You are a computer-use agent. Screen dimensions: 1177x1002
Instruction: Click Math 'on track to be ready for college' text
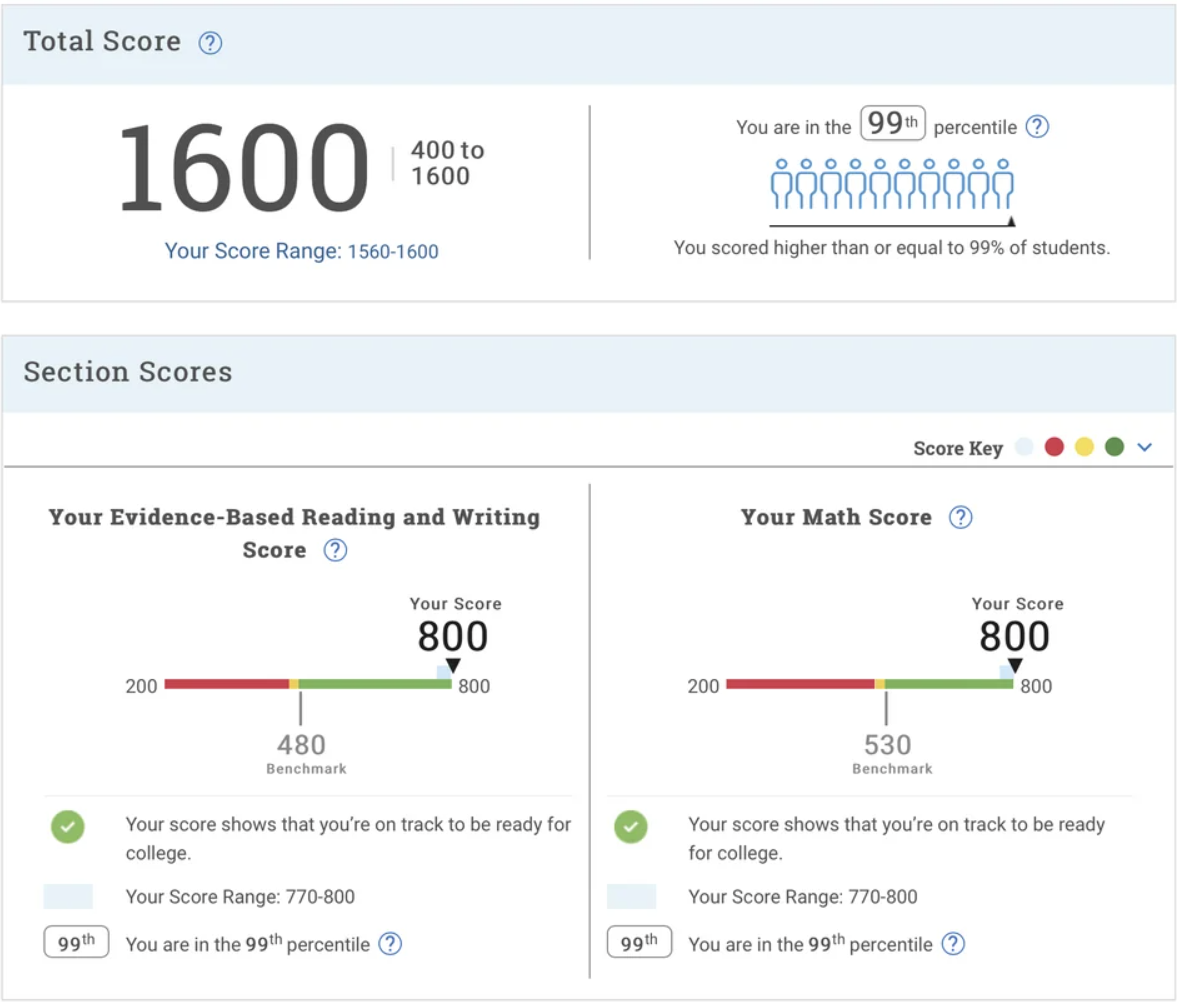pyautogui.click(x=896, y=838)
